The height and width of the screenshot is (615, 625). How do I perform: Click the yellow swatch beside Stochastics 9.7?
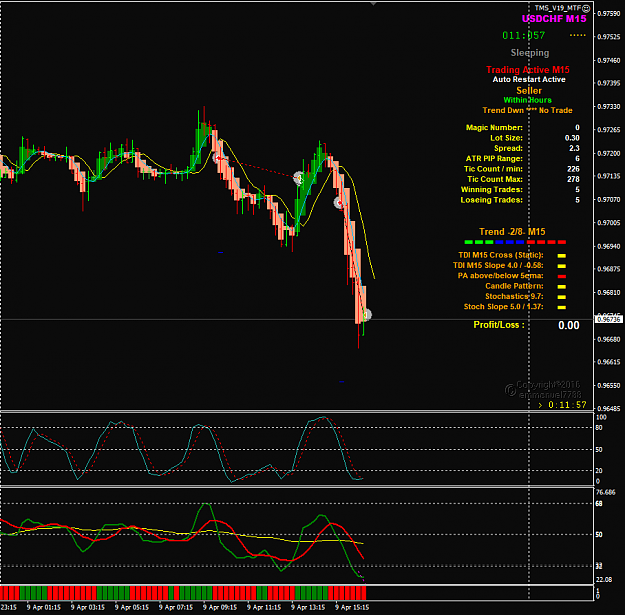tap(561, 297)
